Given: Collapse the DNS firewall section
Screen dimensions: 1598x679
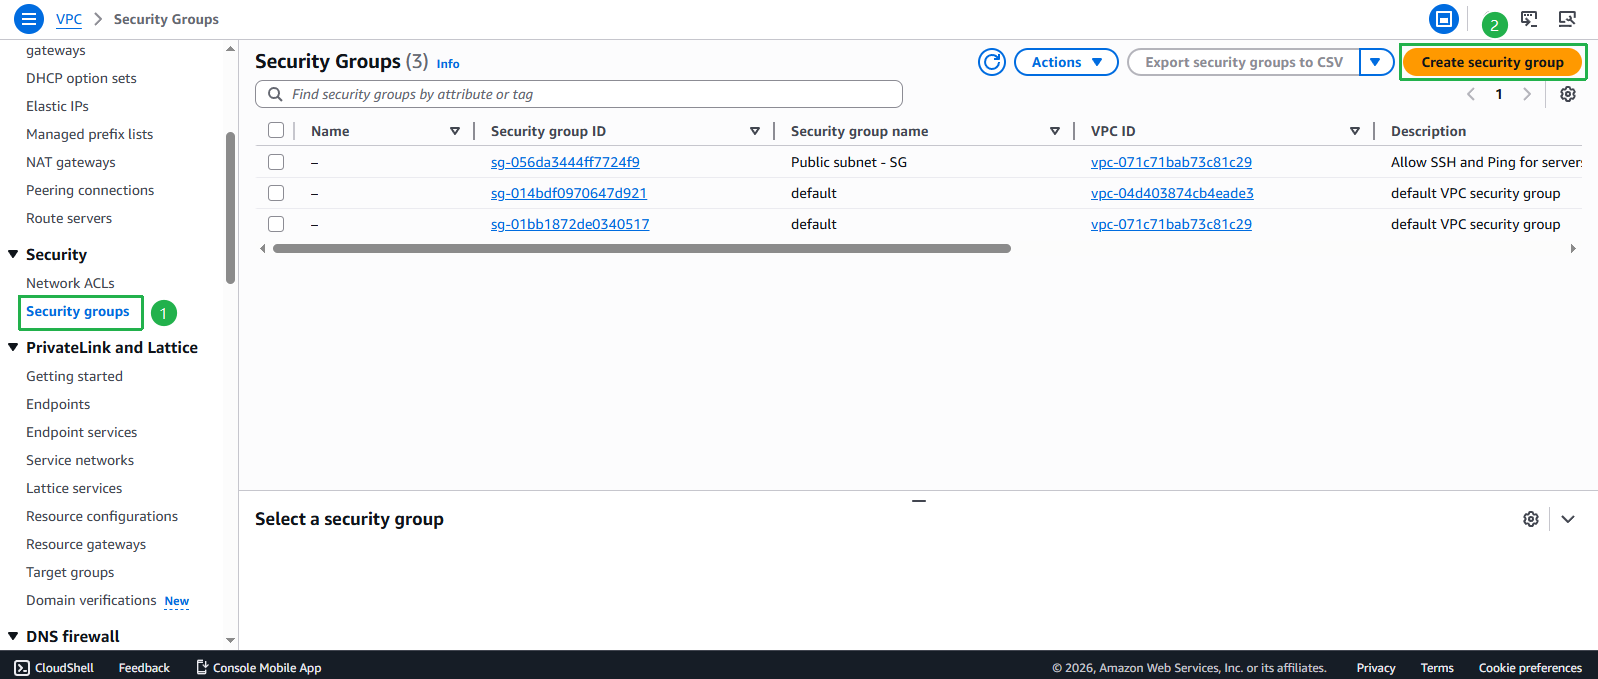Looking at the screenshot, I should (x=13, y=636).
